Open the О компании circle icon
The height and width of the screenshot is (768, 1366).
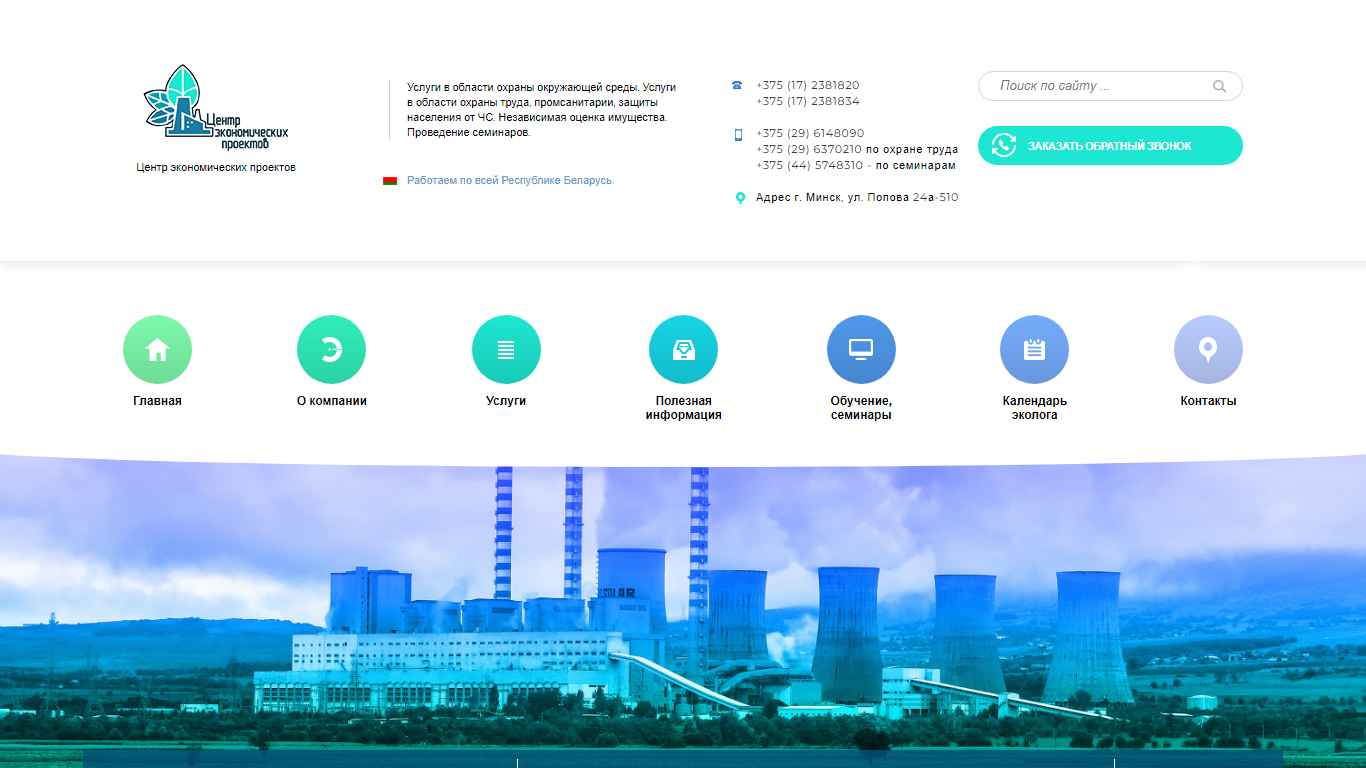pos(331,349)
